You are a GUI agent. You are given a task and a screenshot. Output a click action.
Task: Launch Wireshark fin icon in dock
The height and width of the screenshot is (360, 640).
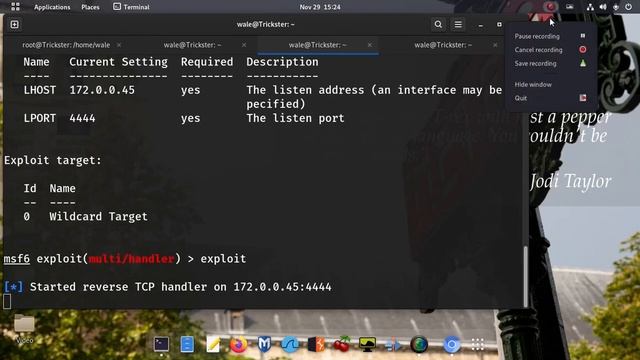tap(290, 344)
